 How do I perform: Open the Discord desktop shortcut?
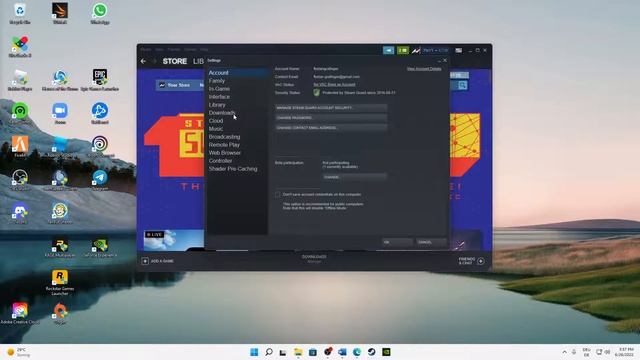(20, 213)
